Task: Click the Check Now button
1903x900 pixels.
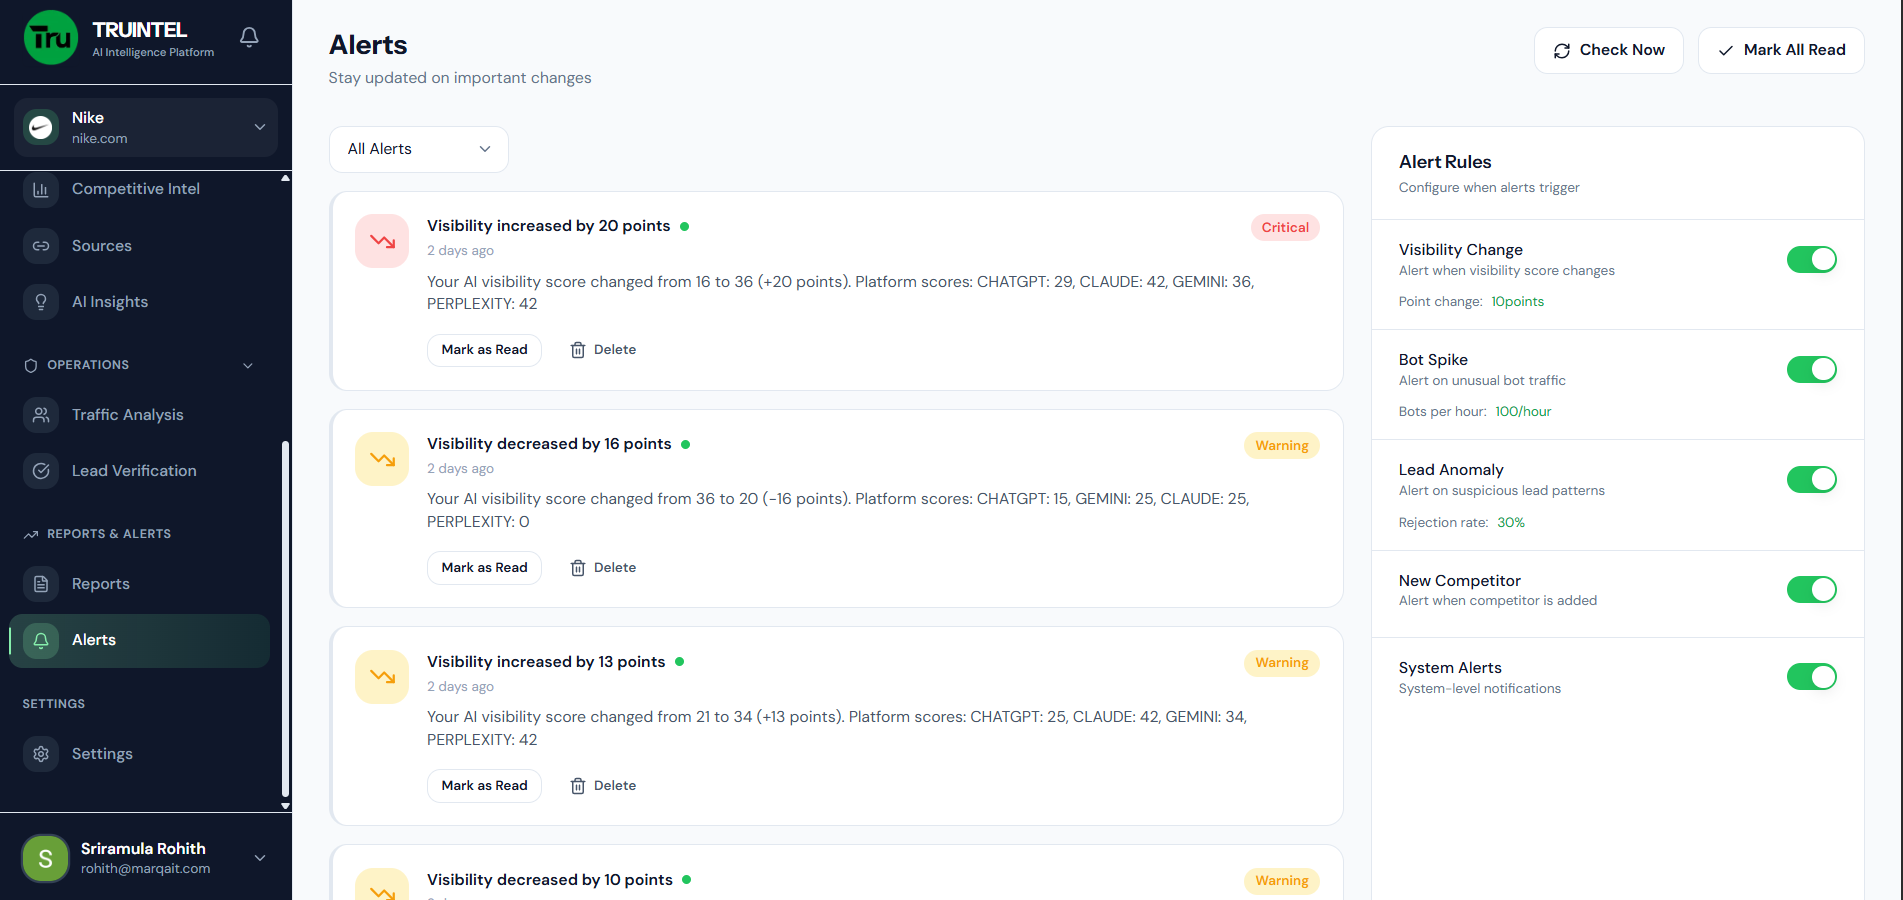Action: 1608,50
